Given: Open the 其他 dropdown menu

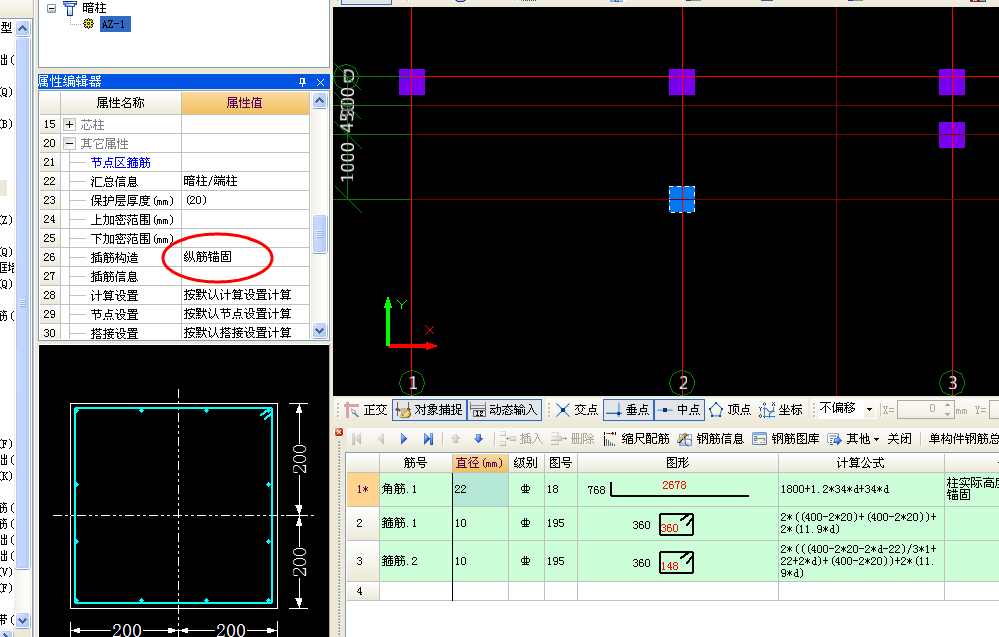Looking at the screenshot, I should pos(853,439).
